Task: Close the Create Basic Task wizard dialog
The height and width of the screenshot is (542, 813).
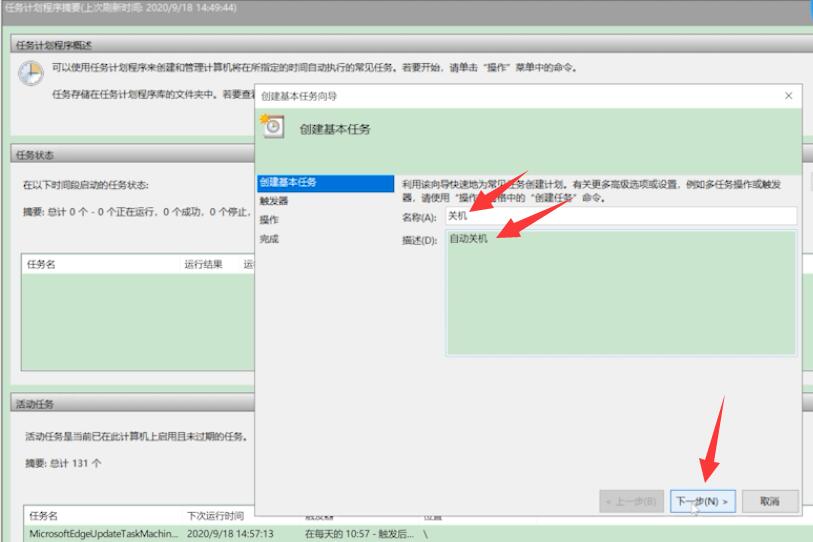Action: 789,96
